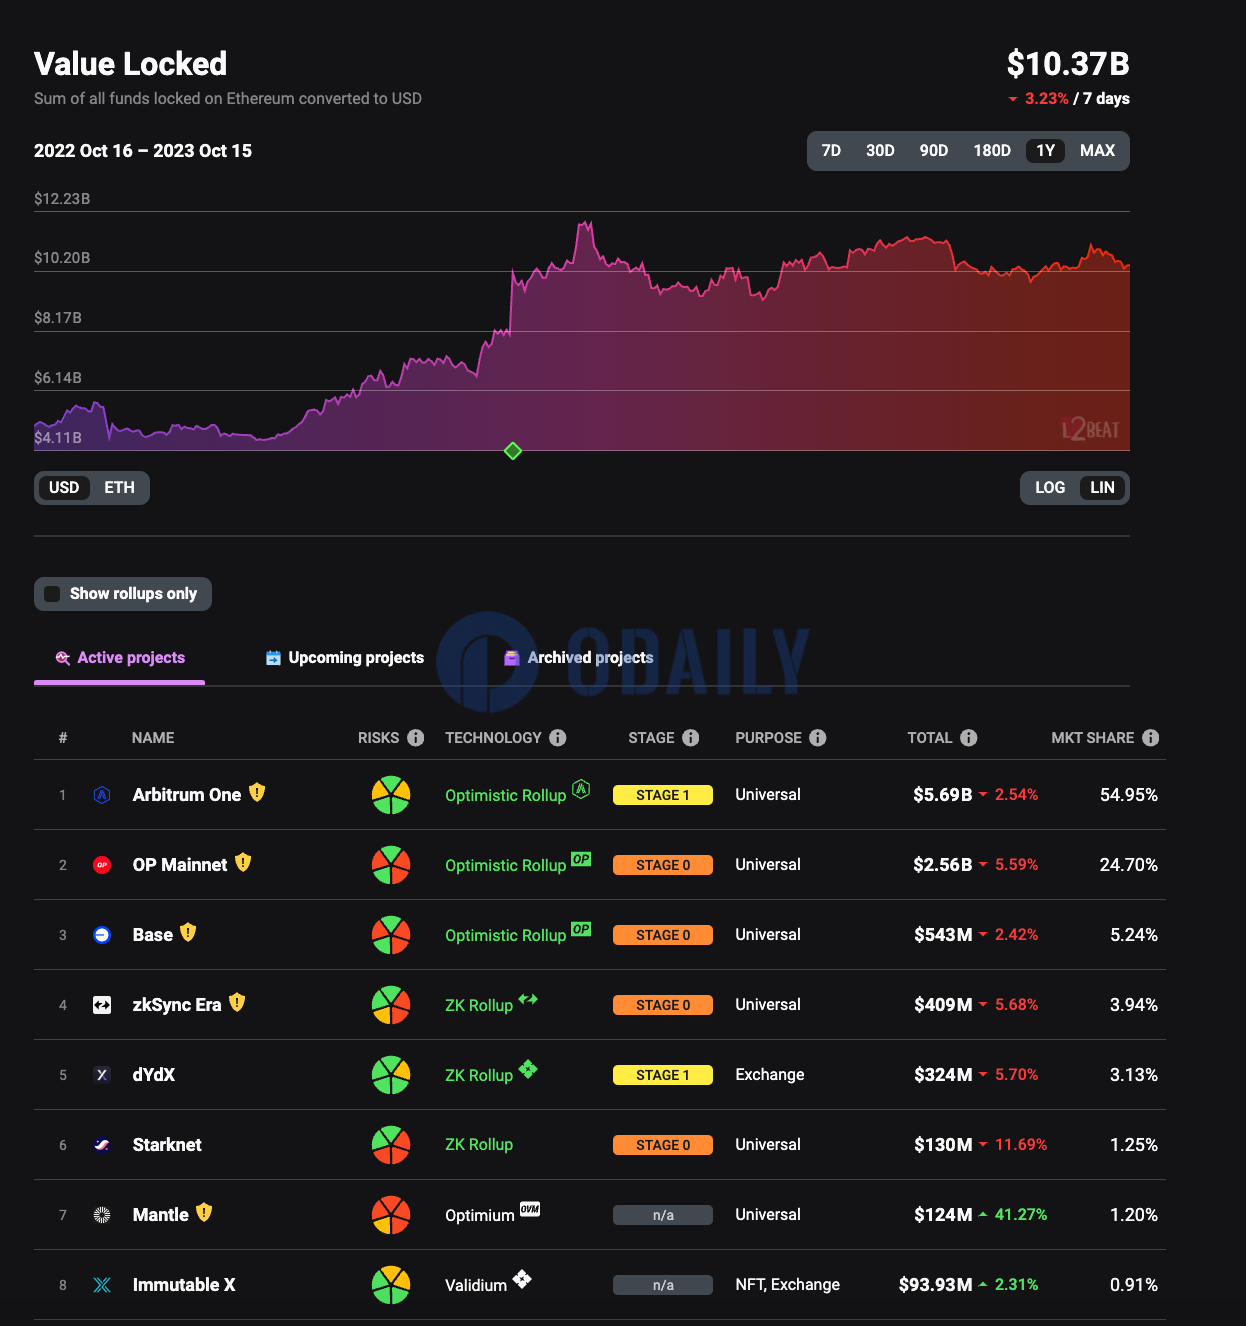
Task: Open the Starknet risk pie chart
Action: [x=391, y=1145]
